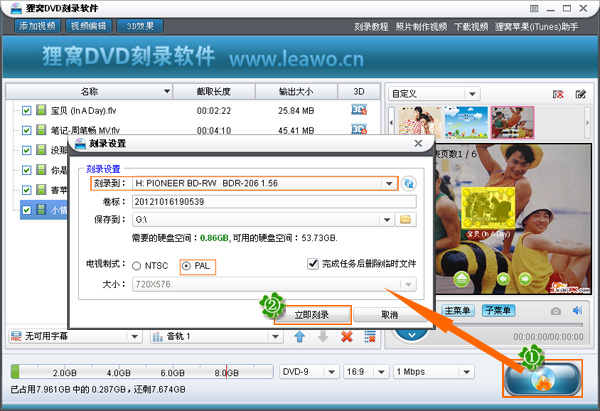Toggle 完成任务后删除临时文件 checkbox

tap(313, 264)
